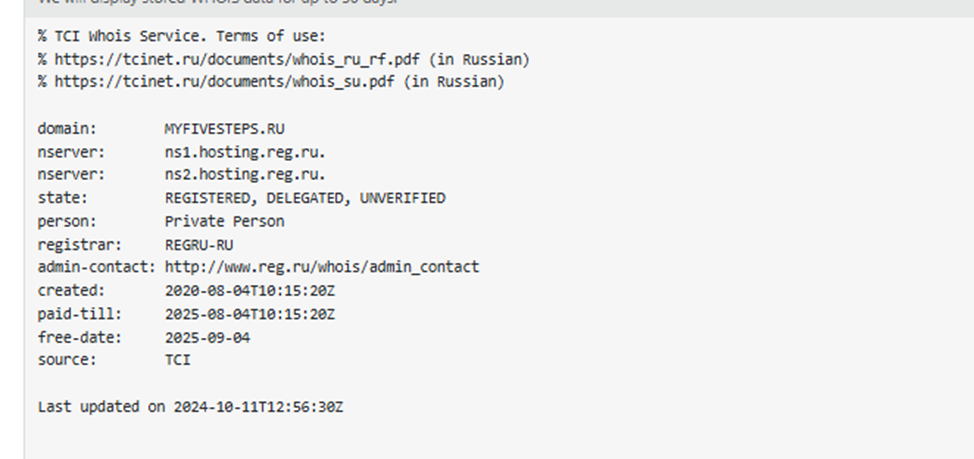Click the ns2.hosting.reg.ru nameserver text
Screen dimensions: 974x459
[x=245, y=175]
